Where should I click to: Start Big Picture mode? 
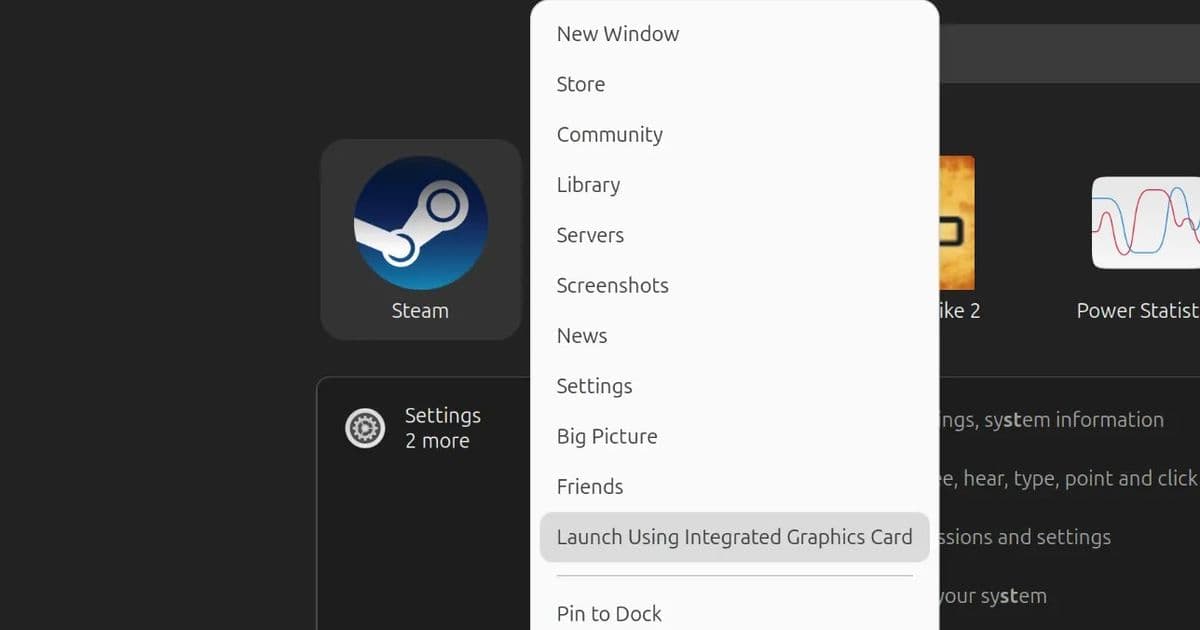[x=606, y=436]
